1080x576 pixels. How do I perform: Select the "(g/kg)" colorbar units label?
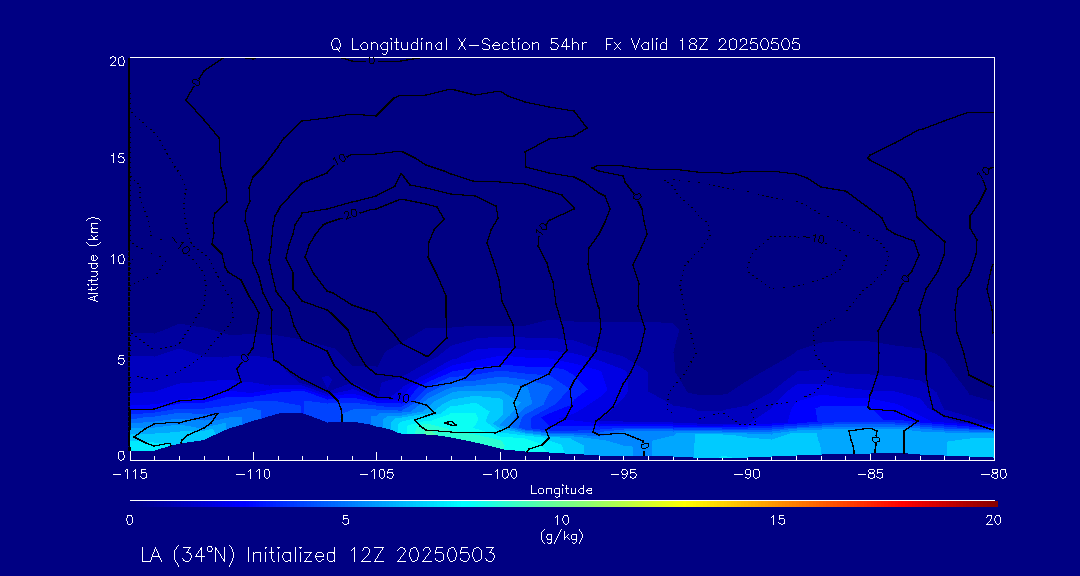(561, 537)
